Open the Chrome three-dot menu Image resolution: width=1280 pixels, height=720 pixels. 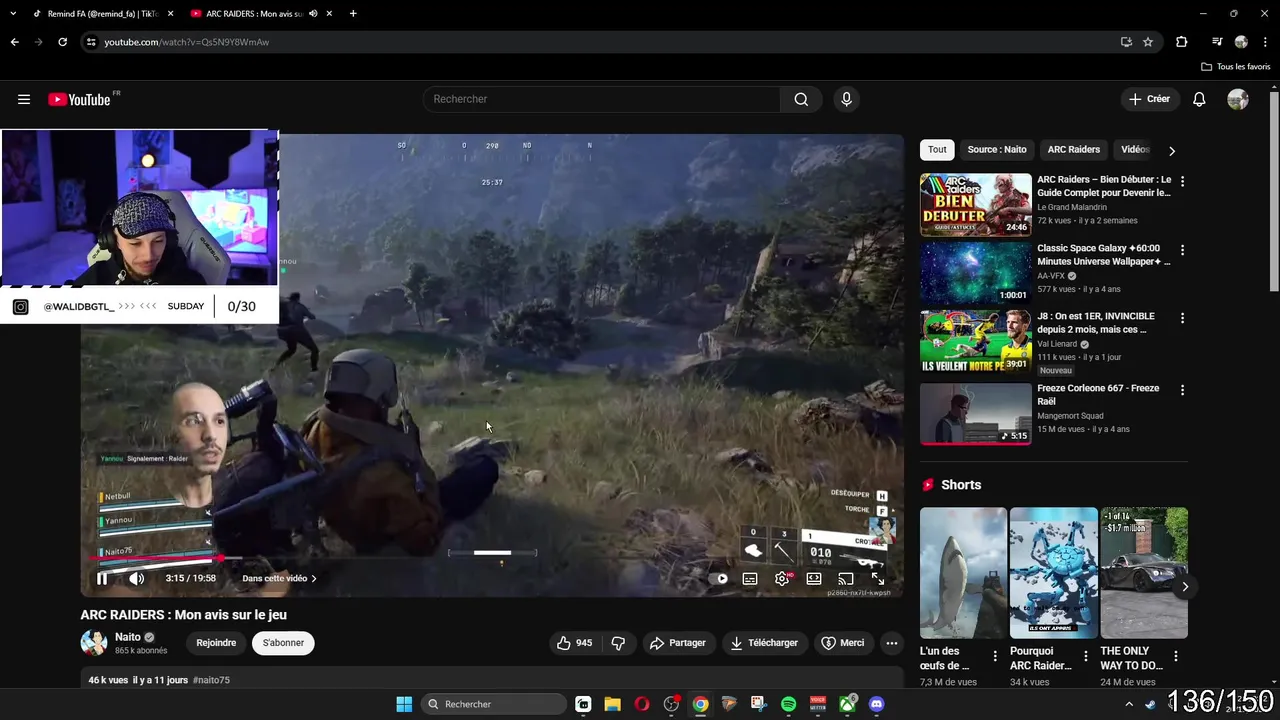(x=1264, y=42)
